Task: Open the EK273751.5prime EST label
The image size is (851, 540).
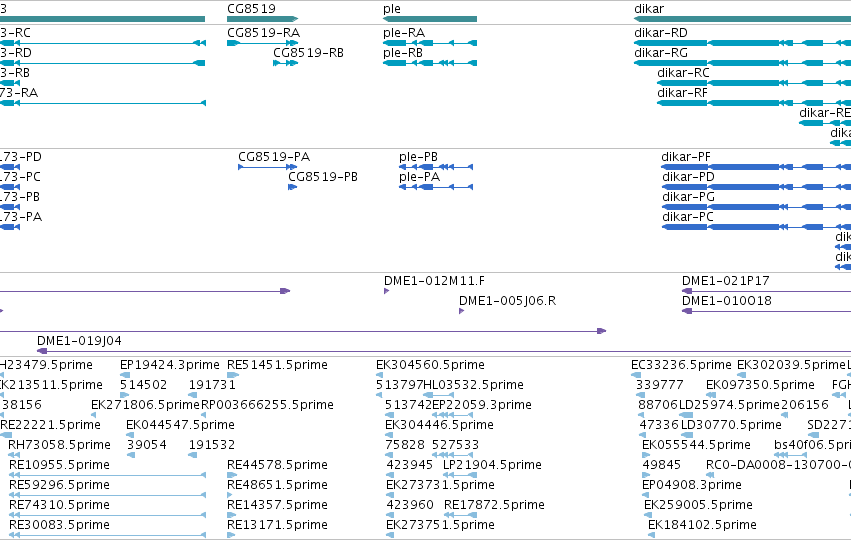Action: [440, 525]
